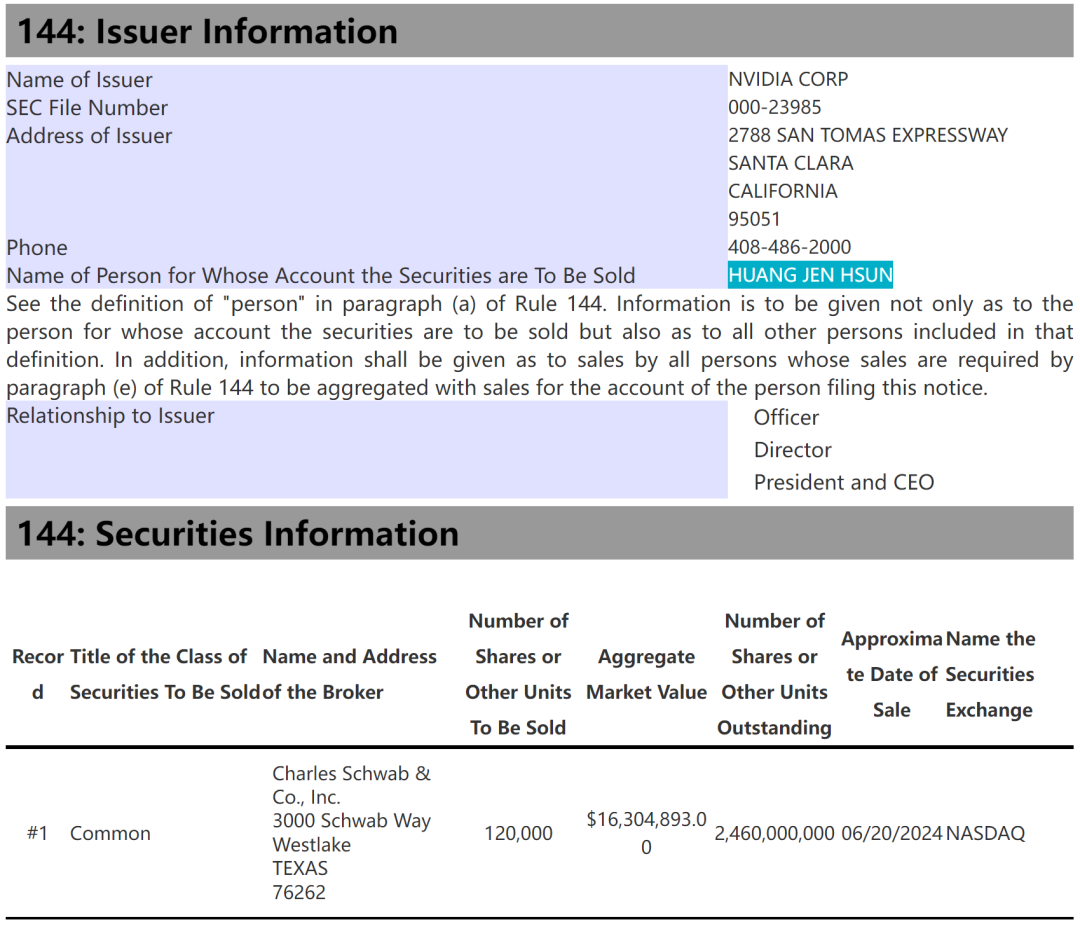Click the SEC file number 000-23985
The height and width of the screenshot is (929, 1080).
pos(774,107)
